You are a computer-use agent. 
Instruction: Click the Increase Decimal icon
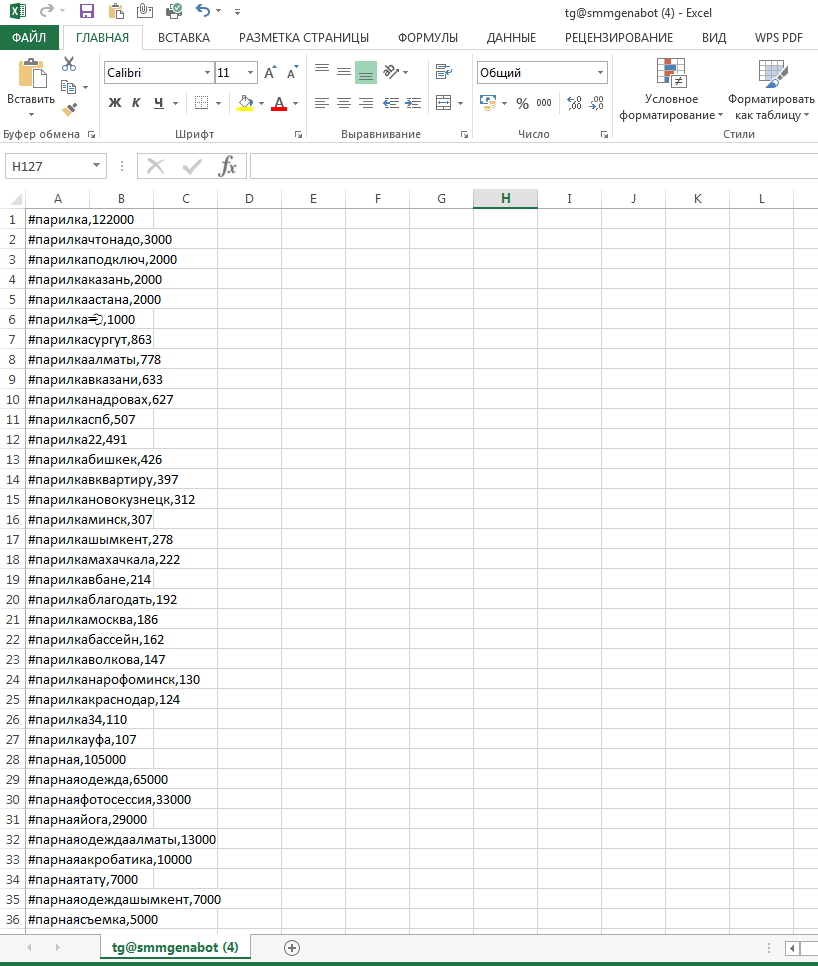tap(574, 103)
